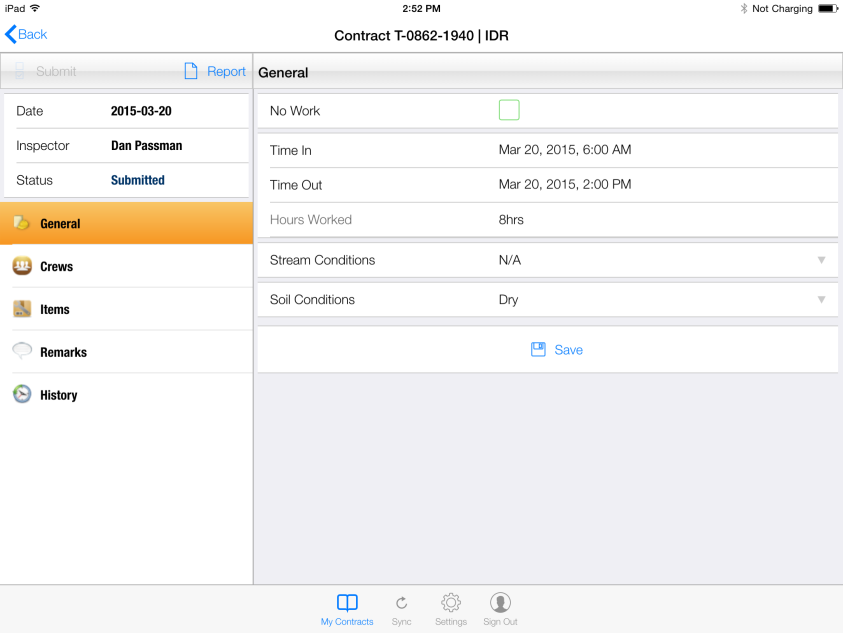Open Settings gear in bottom bar

point(451,602)
